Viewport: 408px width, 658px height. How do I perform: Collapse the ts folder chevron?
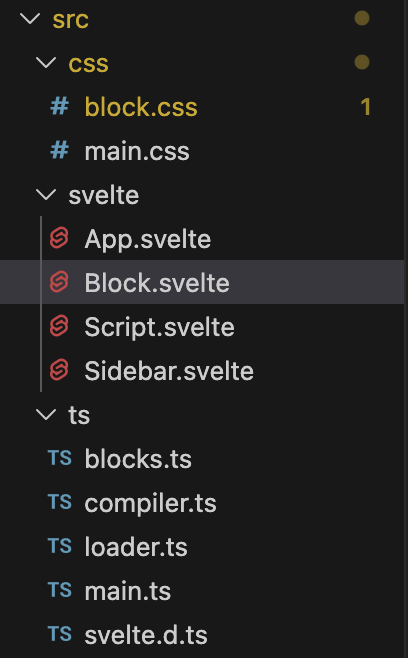(x=46, y=414)
